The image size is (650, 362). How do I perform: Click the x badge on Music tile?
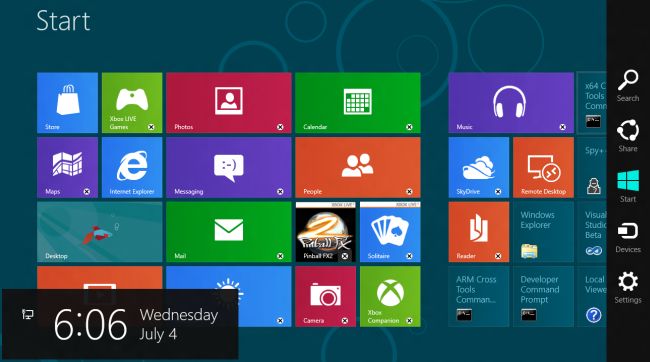[563, 127]
